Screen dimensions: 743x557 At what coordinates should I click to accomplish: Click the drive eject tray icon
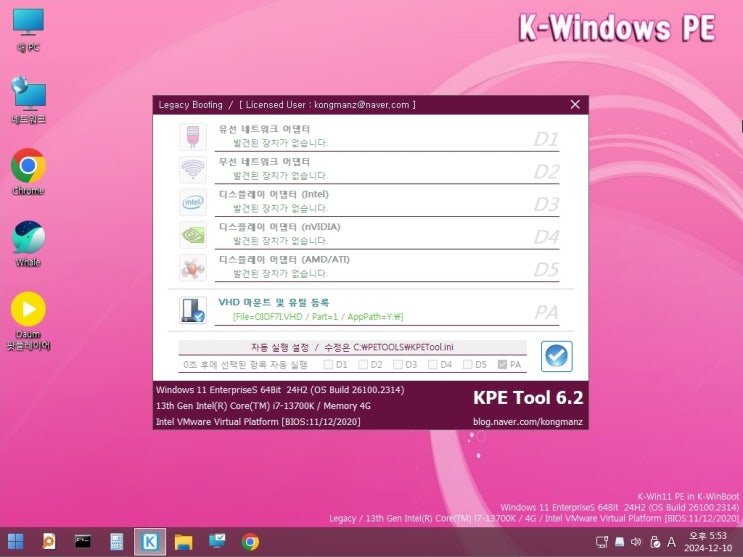tap(619, 542)
